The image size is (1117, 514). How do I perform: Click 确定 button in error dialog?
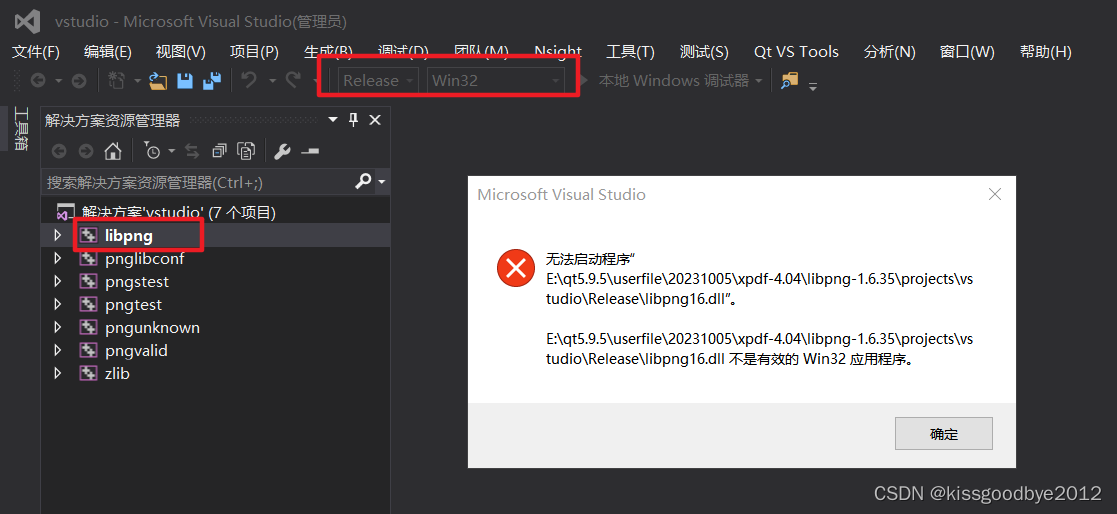[x=944, y=434]
